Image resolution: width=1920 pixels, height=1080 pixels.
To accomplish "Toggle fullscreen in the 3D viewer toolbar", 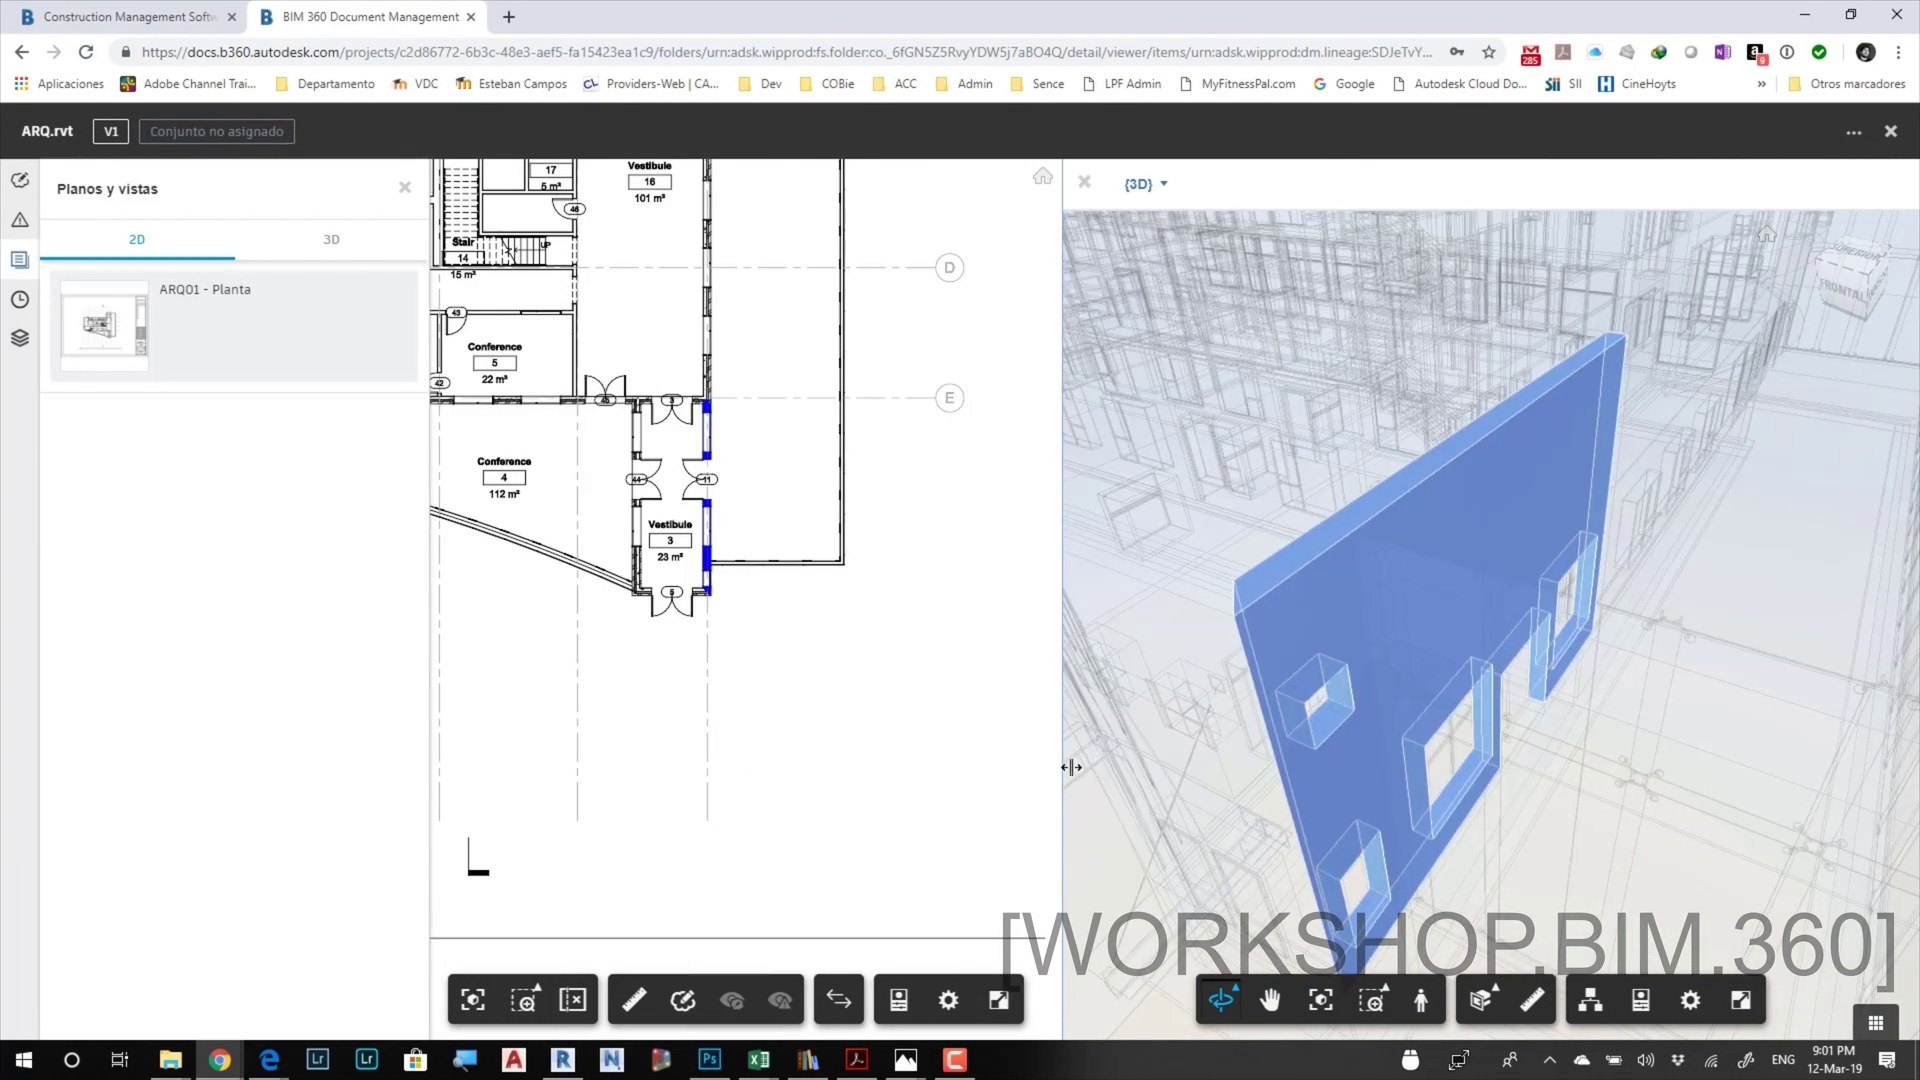I will [1741, 1000].
